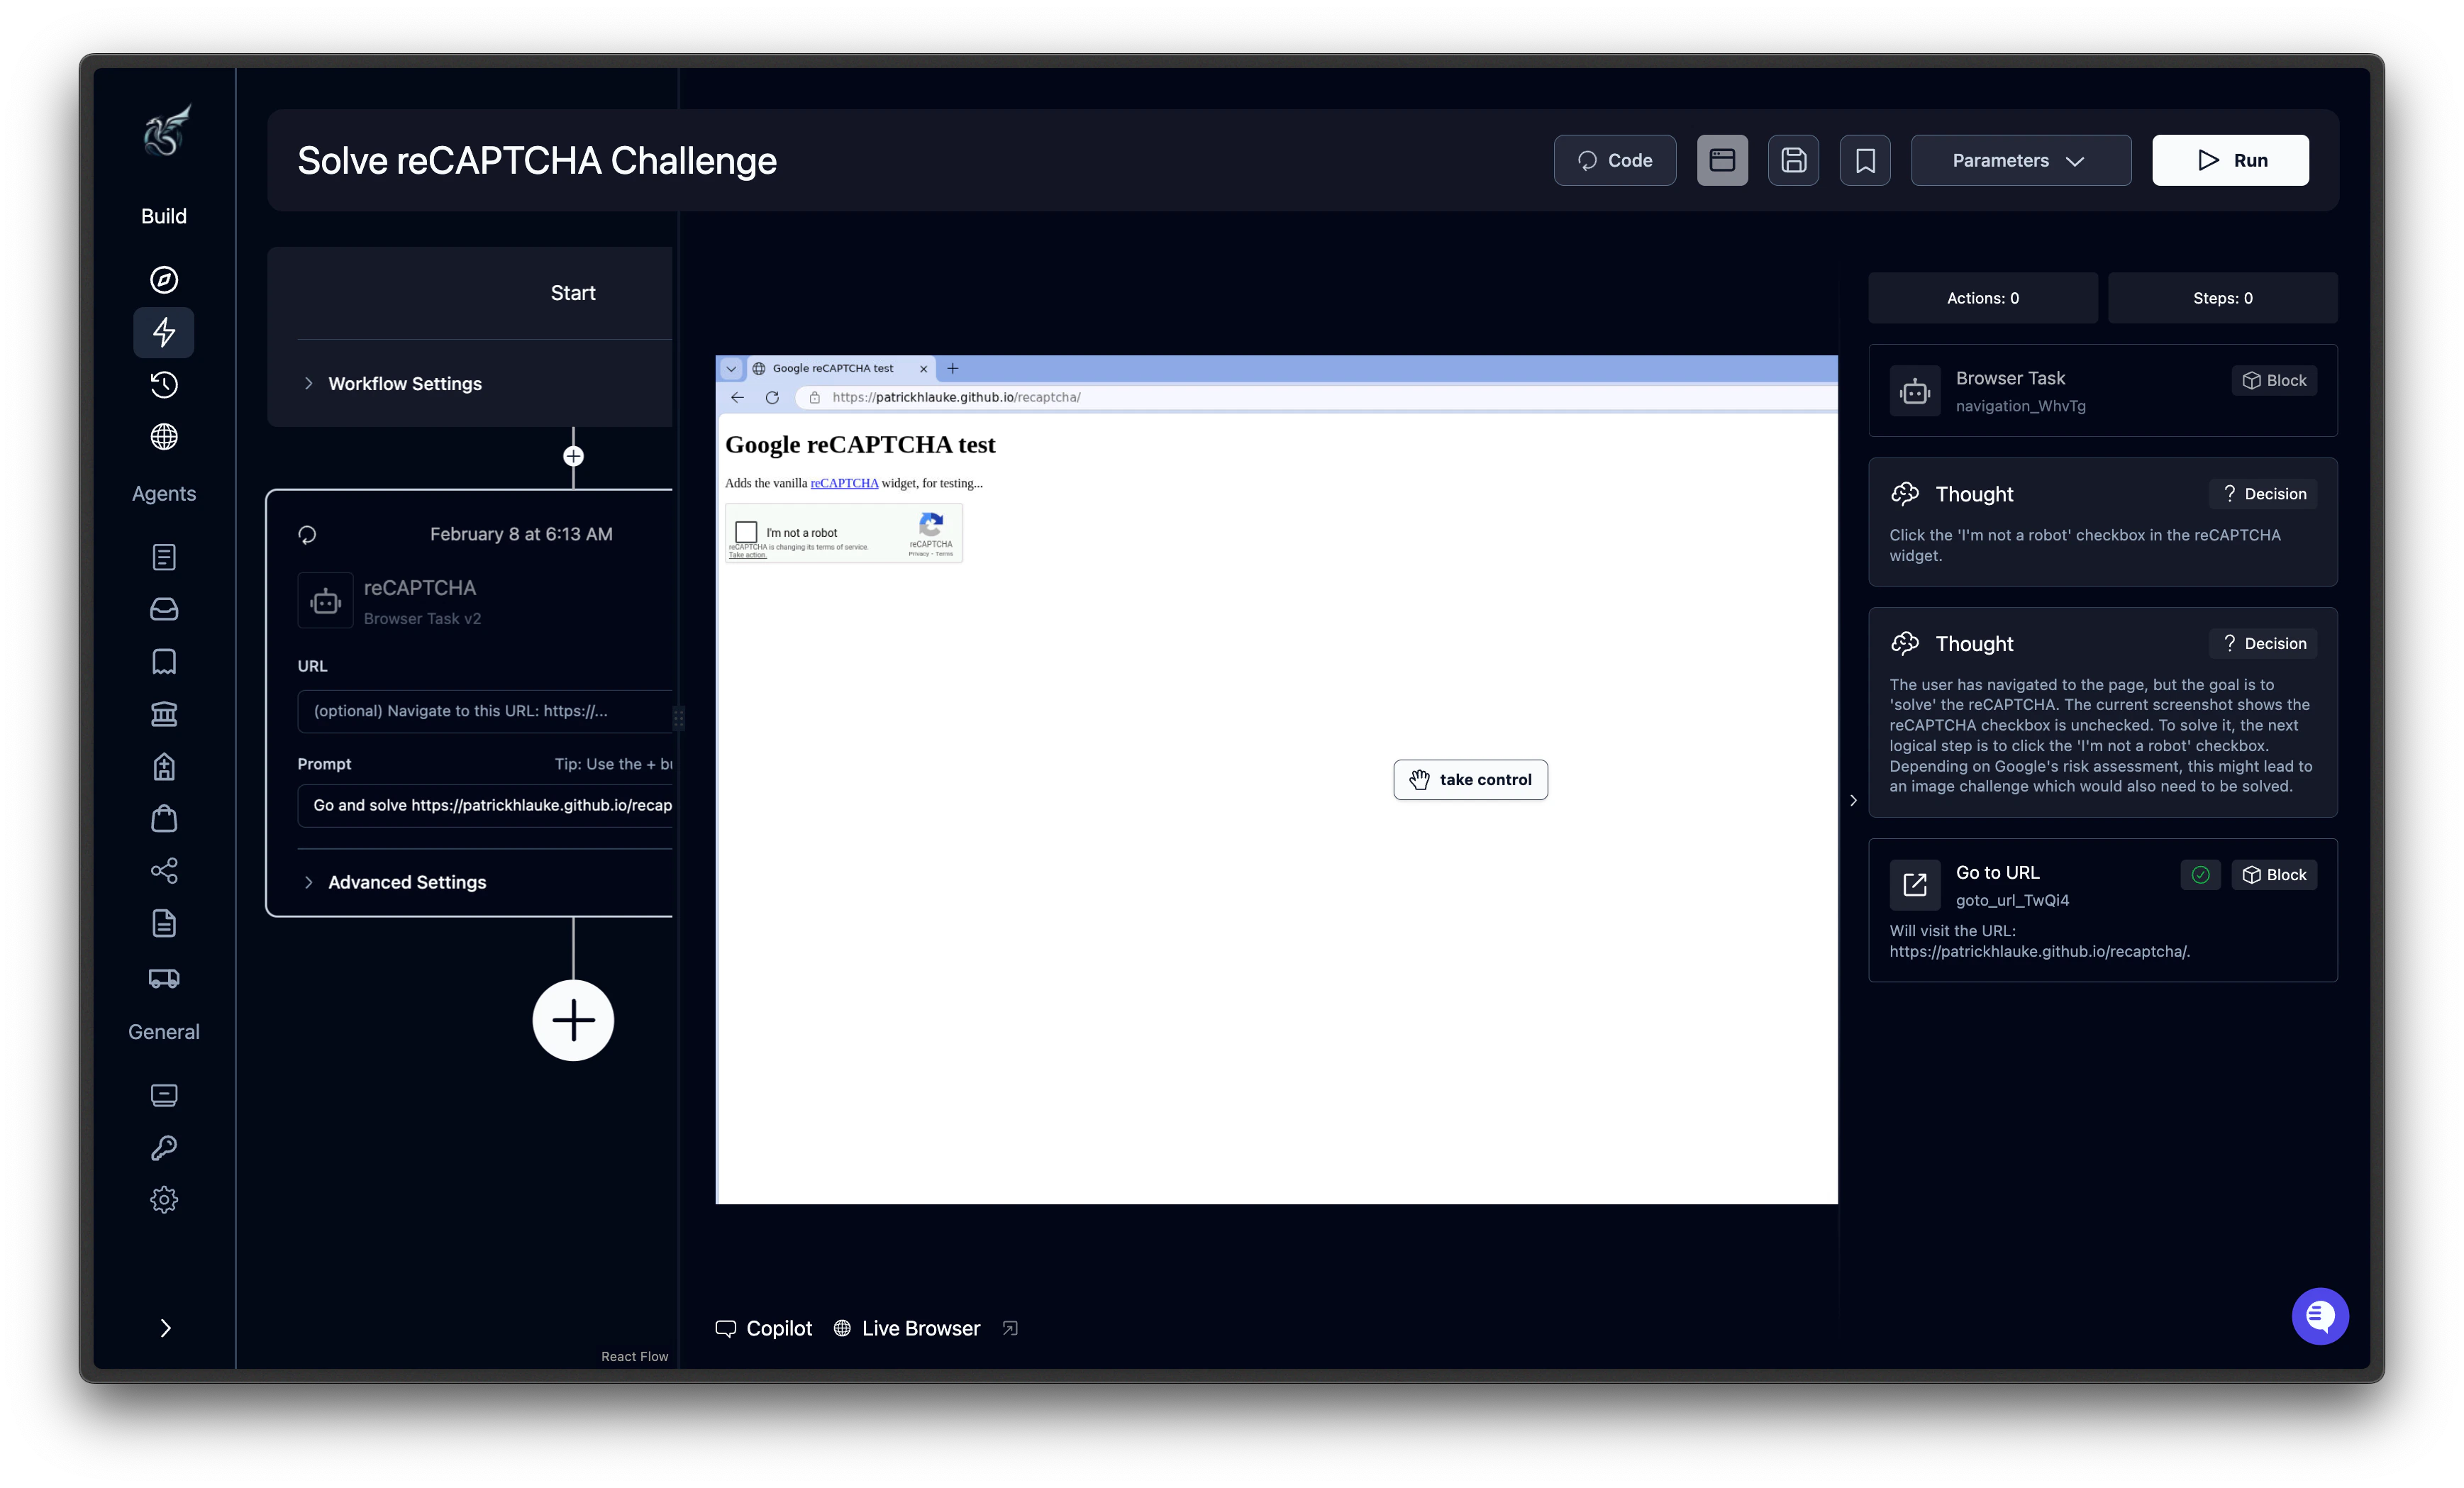
Task: Click the take control button
Action: click(1470, 780)
